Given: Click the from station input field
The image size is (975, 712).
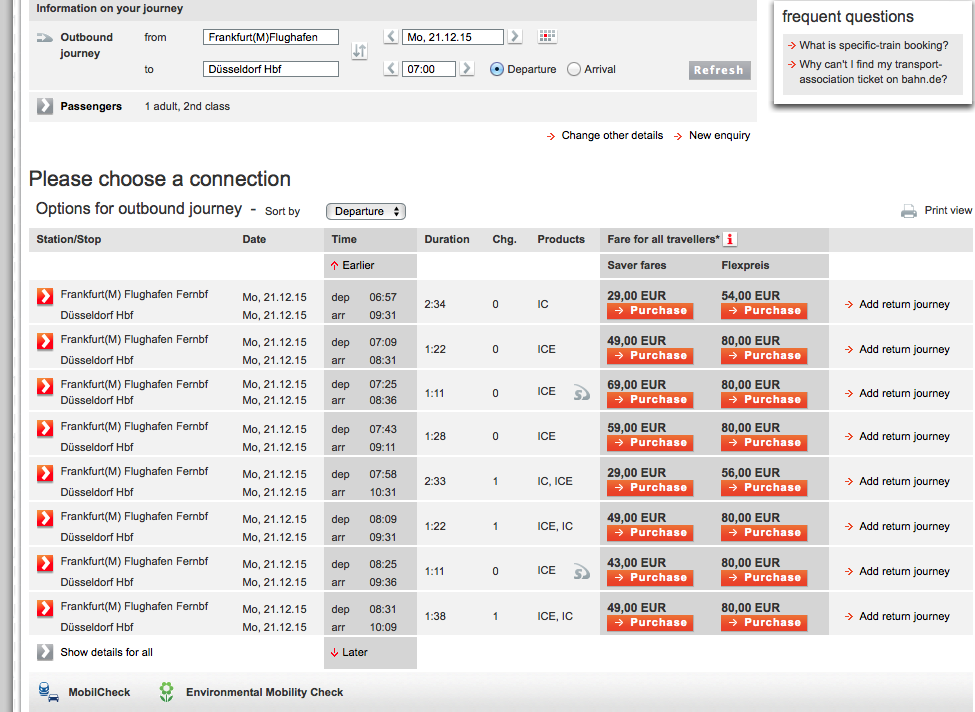Looking at the screenshot, I should pyautogui.click(x=270, y=37).
